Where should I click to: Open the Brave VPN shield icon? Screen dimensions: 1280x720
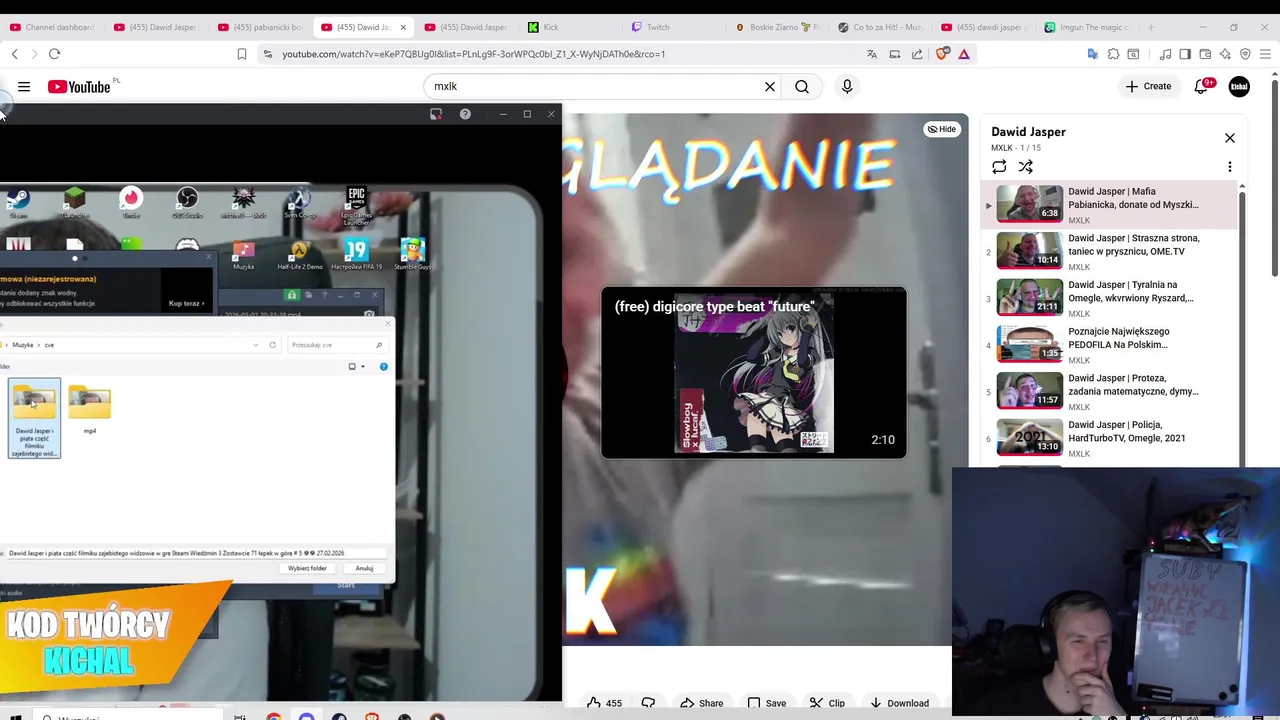point(1245,54)
